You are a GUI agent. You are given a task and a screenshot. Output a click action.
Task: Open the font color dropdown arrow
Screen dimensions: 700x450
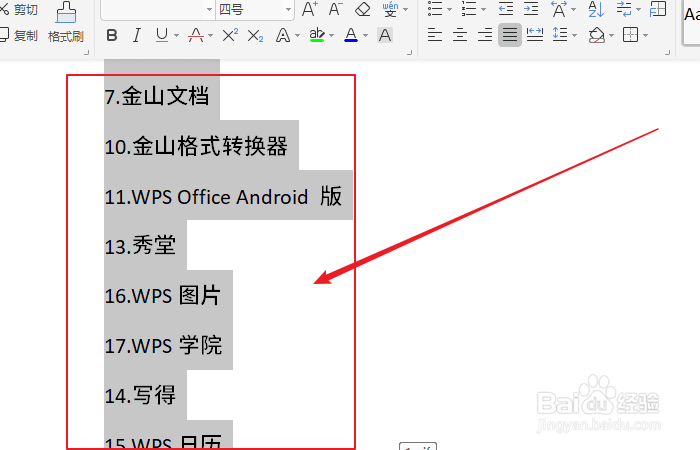(366, 35)
